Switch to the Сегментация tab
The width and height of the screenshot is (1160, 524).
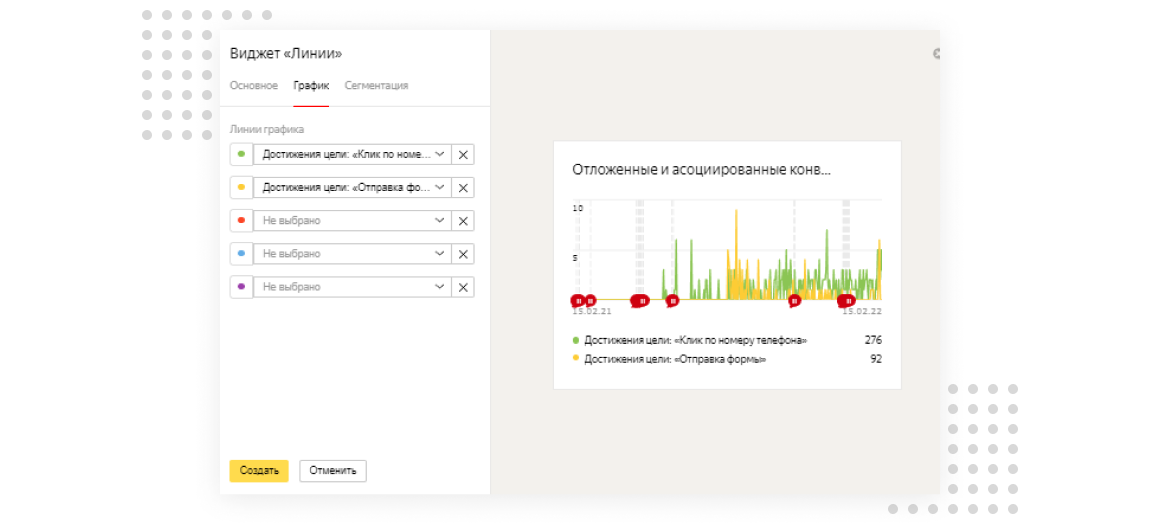[376, 86]
